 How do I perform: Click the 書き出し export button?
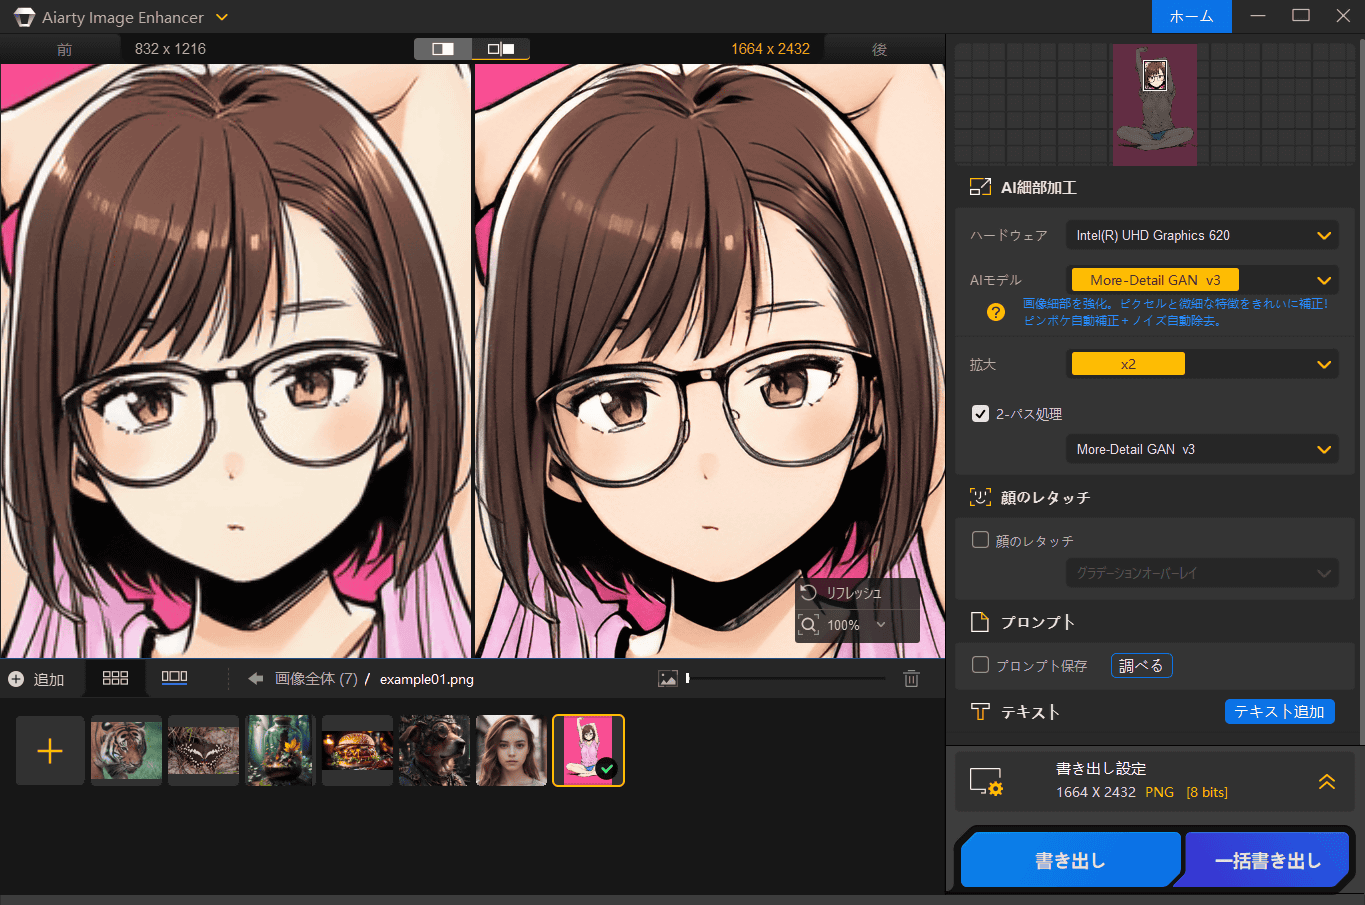point(1069,860)
